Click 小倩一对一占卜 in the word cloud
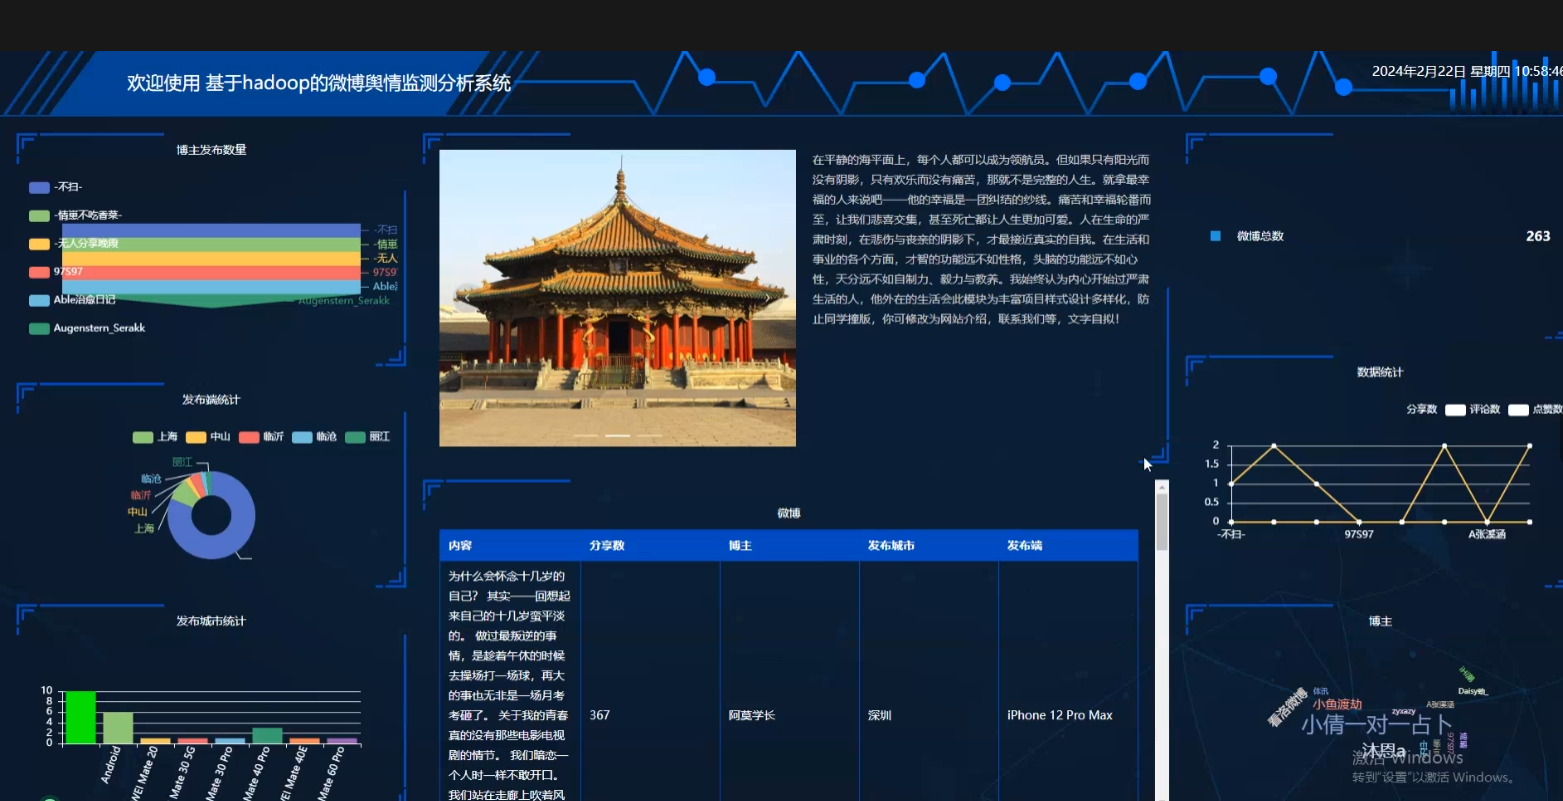The width and height of the screenshot is (1563, 801). [x=1376, y=725]
